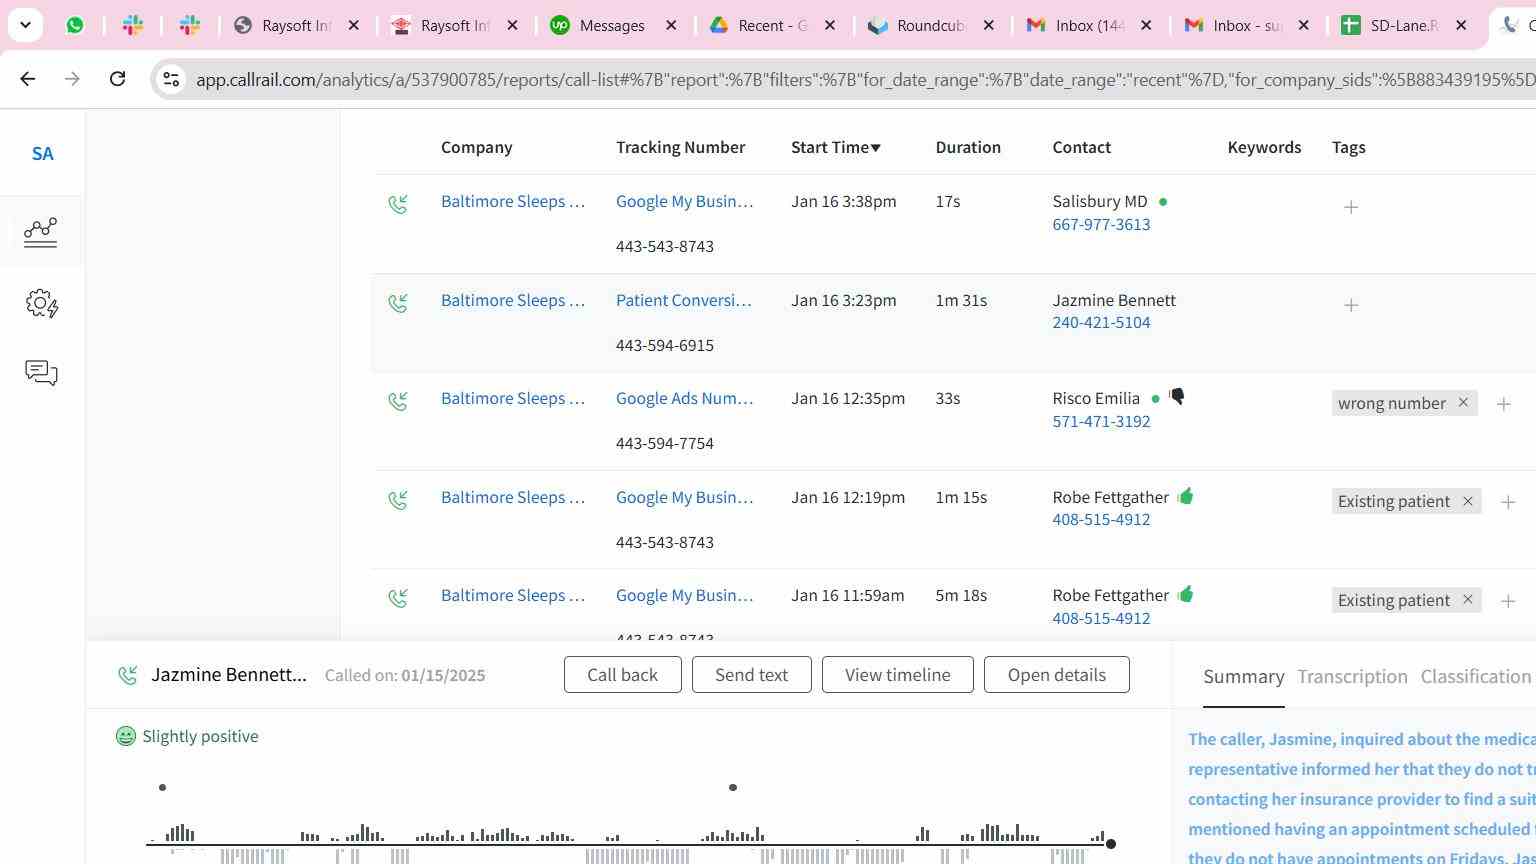Jump to the middle marker dot above waveform
1536x864 pixels.
732,787
